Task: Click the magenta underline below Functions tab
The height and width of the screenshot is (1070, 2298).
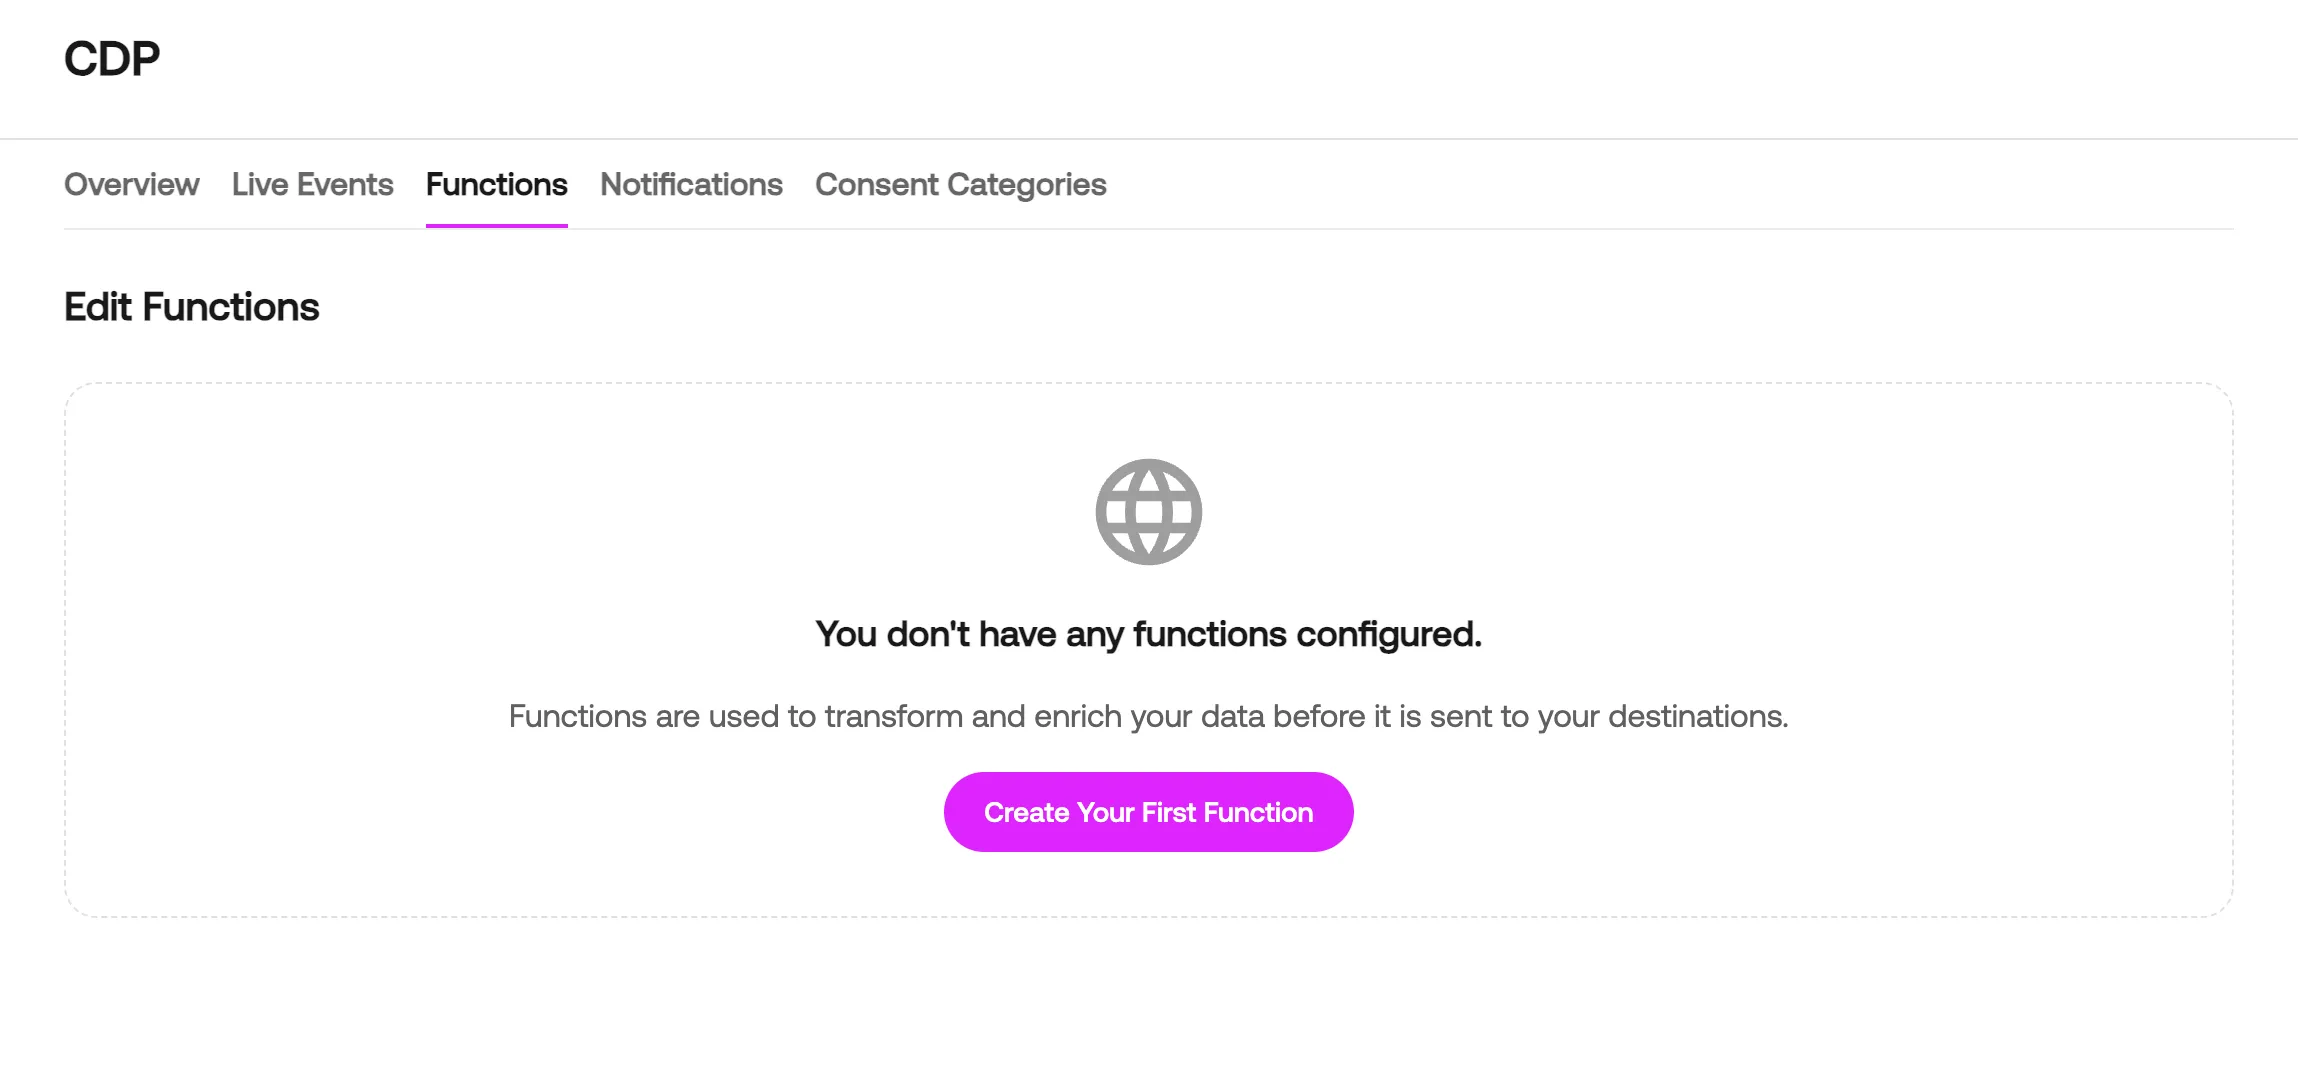Action: (x=496, y=225)
